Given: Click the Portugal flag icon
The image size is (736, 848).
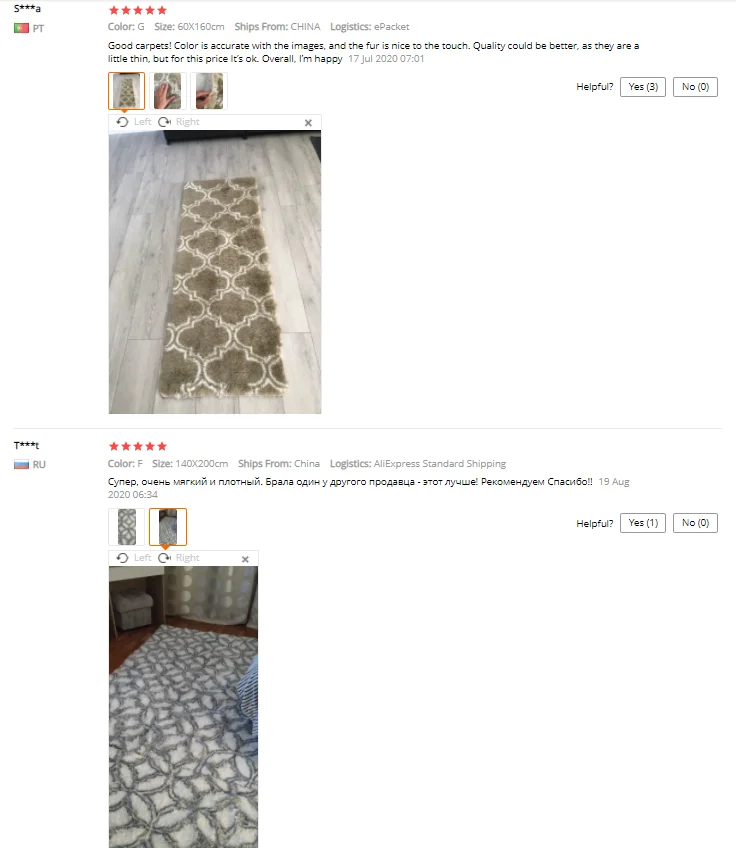Looking at the screenshot, I should point(21,28).
